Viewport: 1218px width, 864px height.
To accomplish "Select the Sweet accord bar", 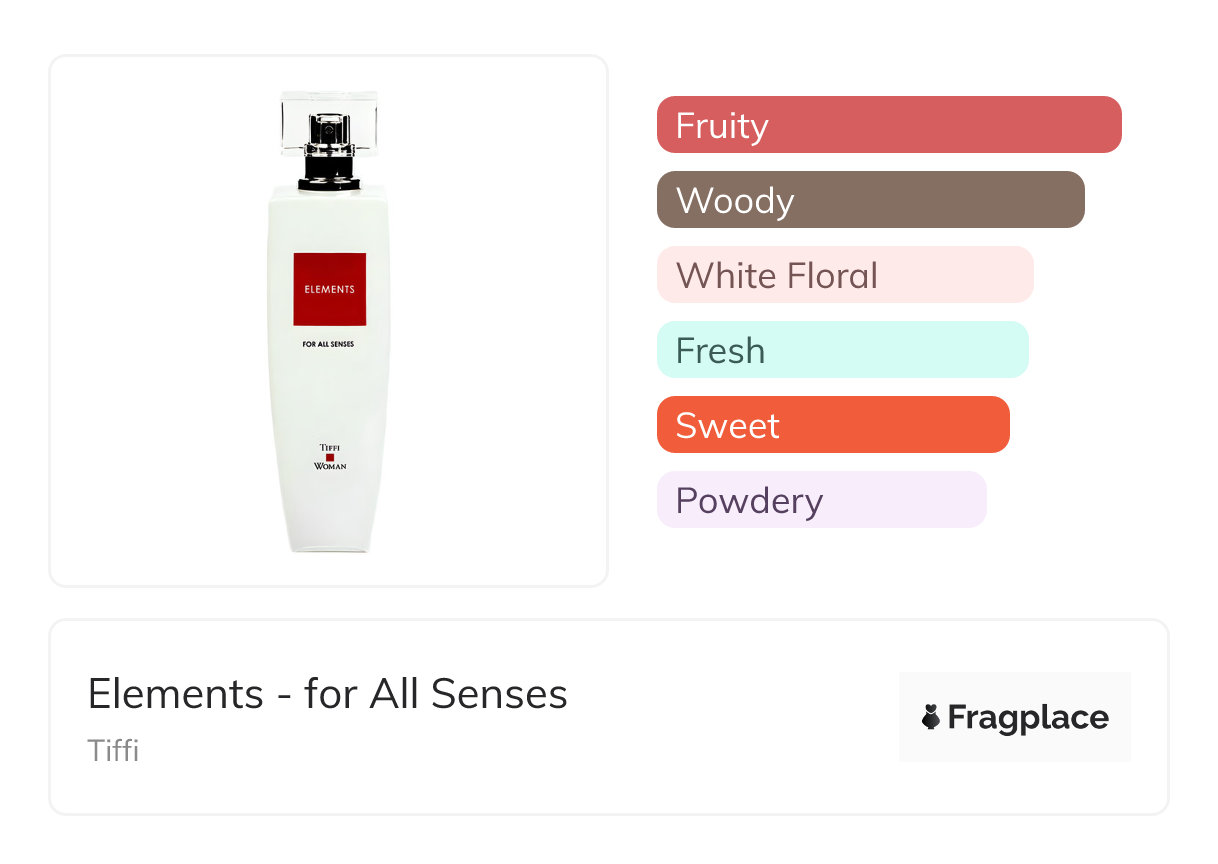I will point(832,425).
